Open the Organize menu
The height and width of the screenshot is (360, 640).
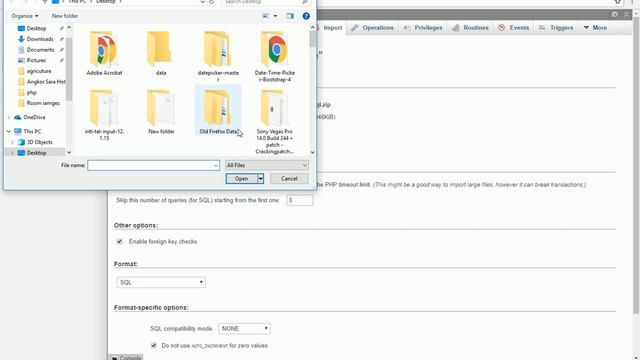click(x=24, y=16)
